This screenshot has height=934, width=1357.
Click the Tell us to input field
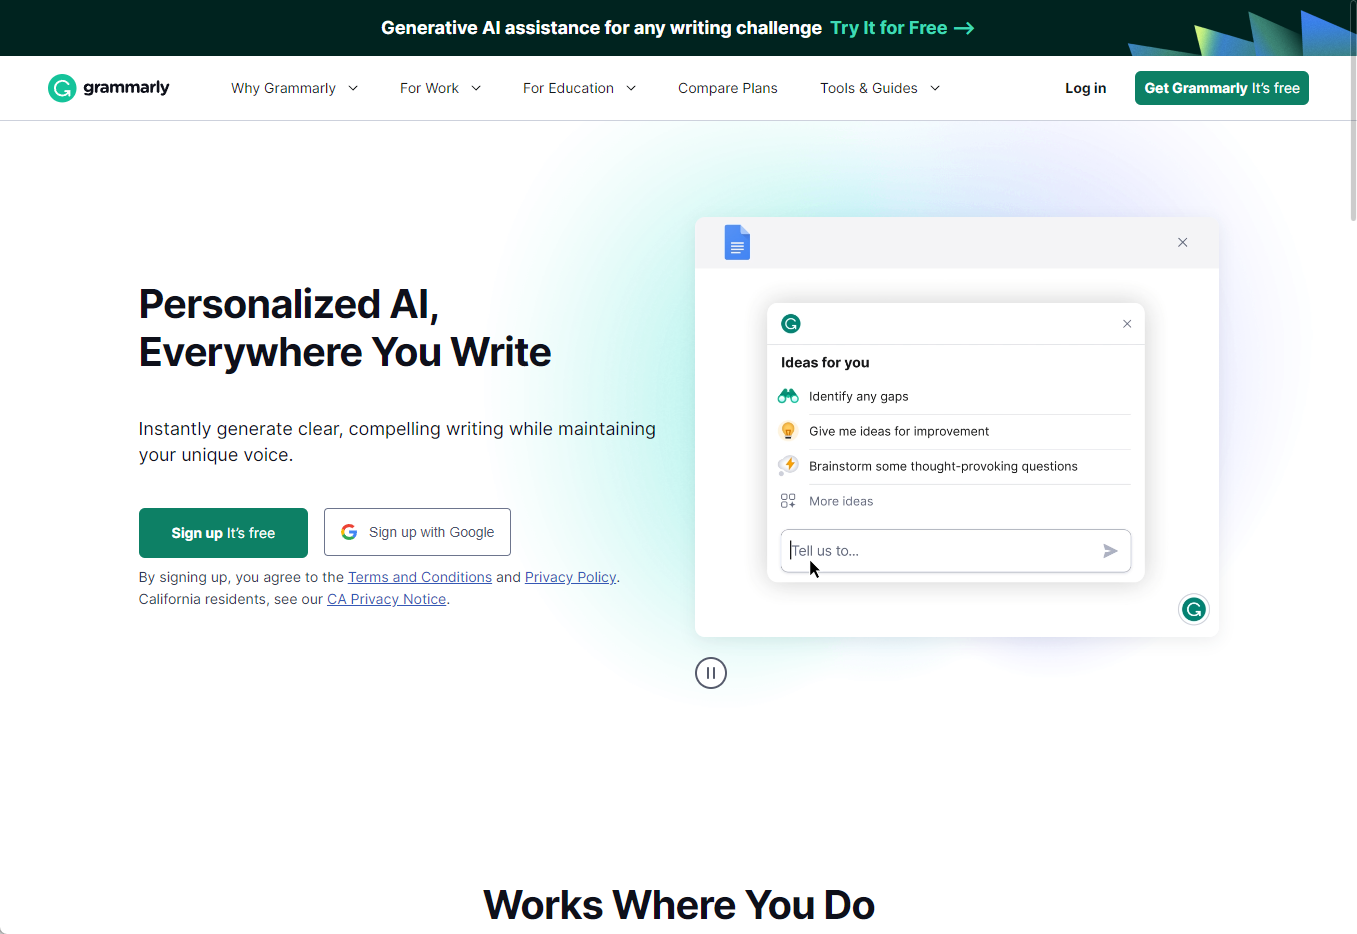pyautogui.click(x=955, y=551)
